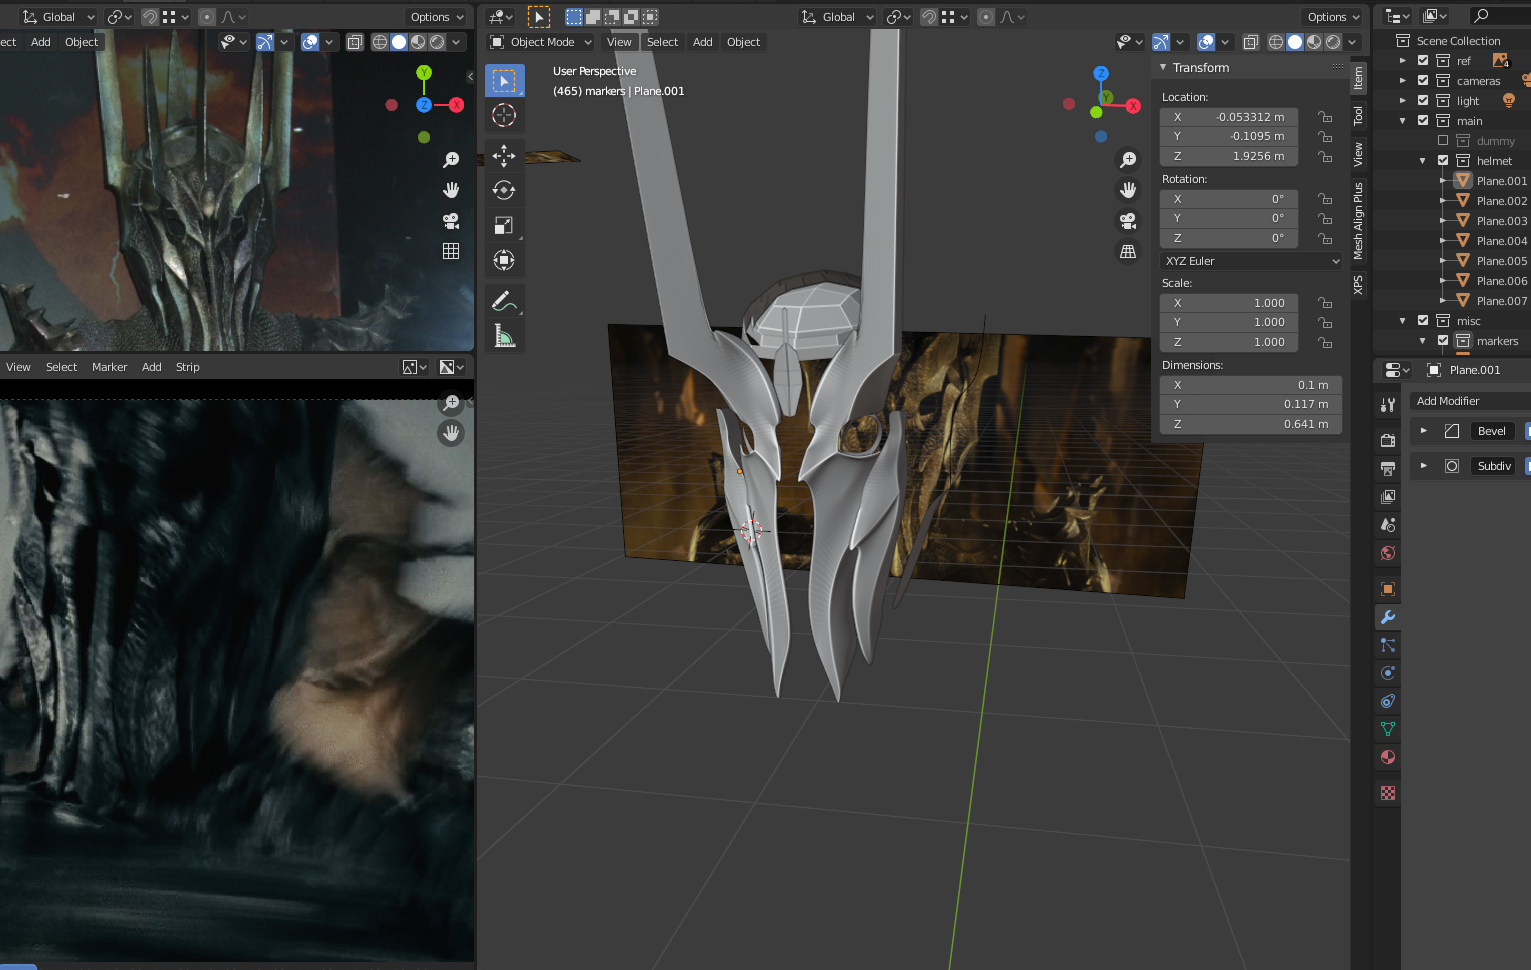
Task: Click Dimensions X value field
Action: pos(1251,385)
